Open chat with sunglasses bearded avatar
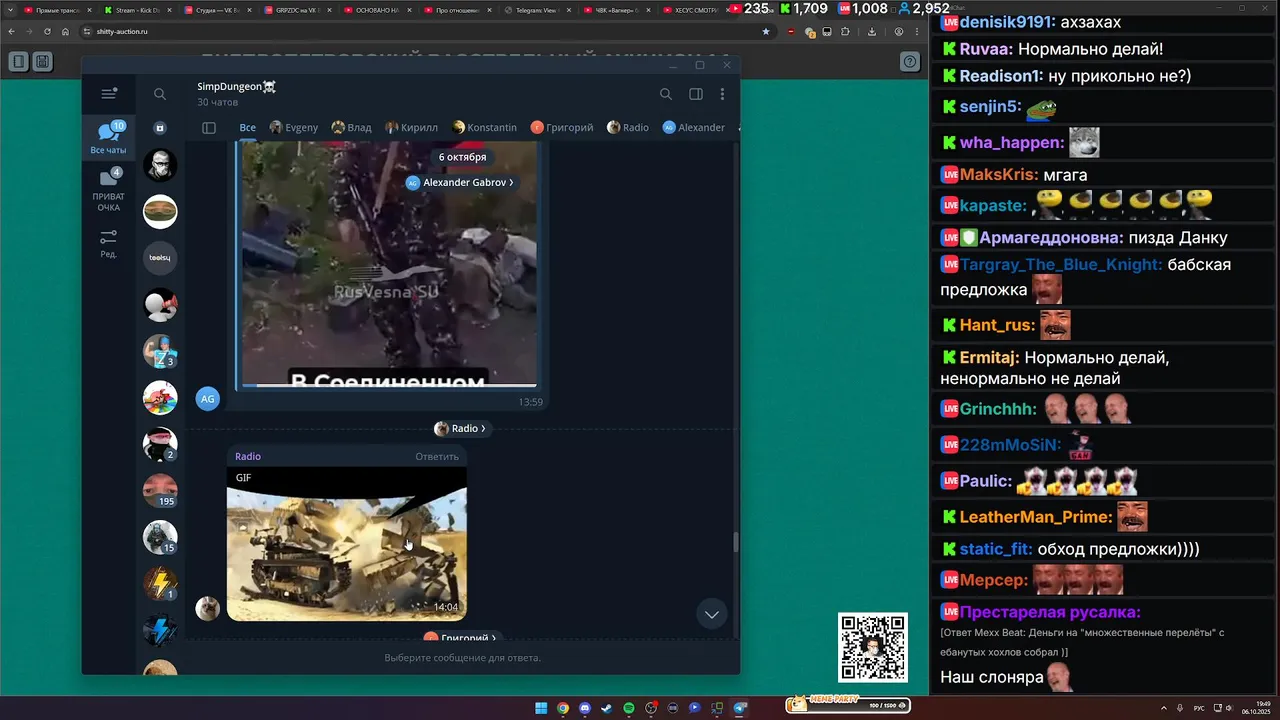The width and height of the screenshot is (1280, 720). coord(160,165)
